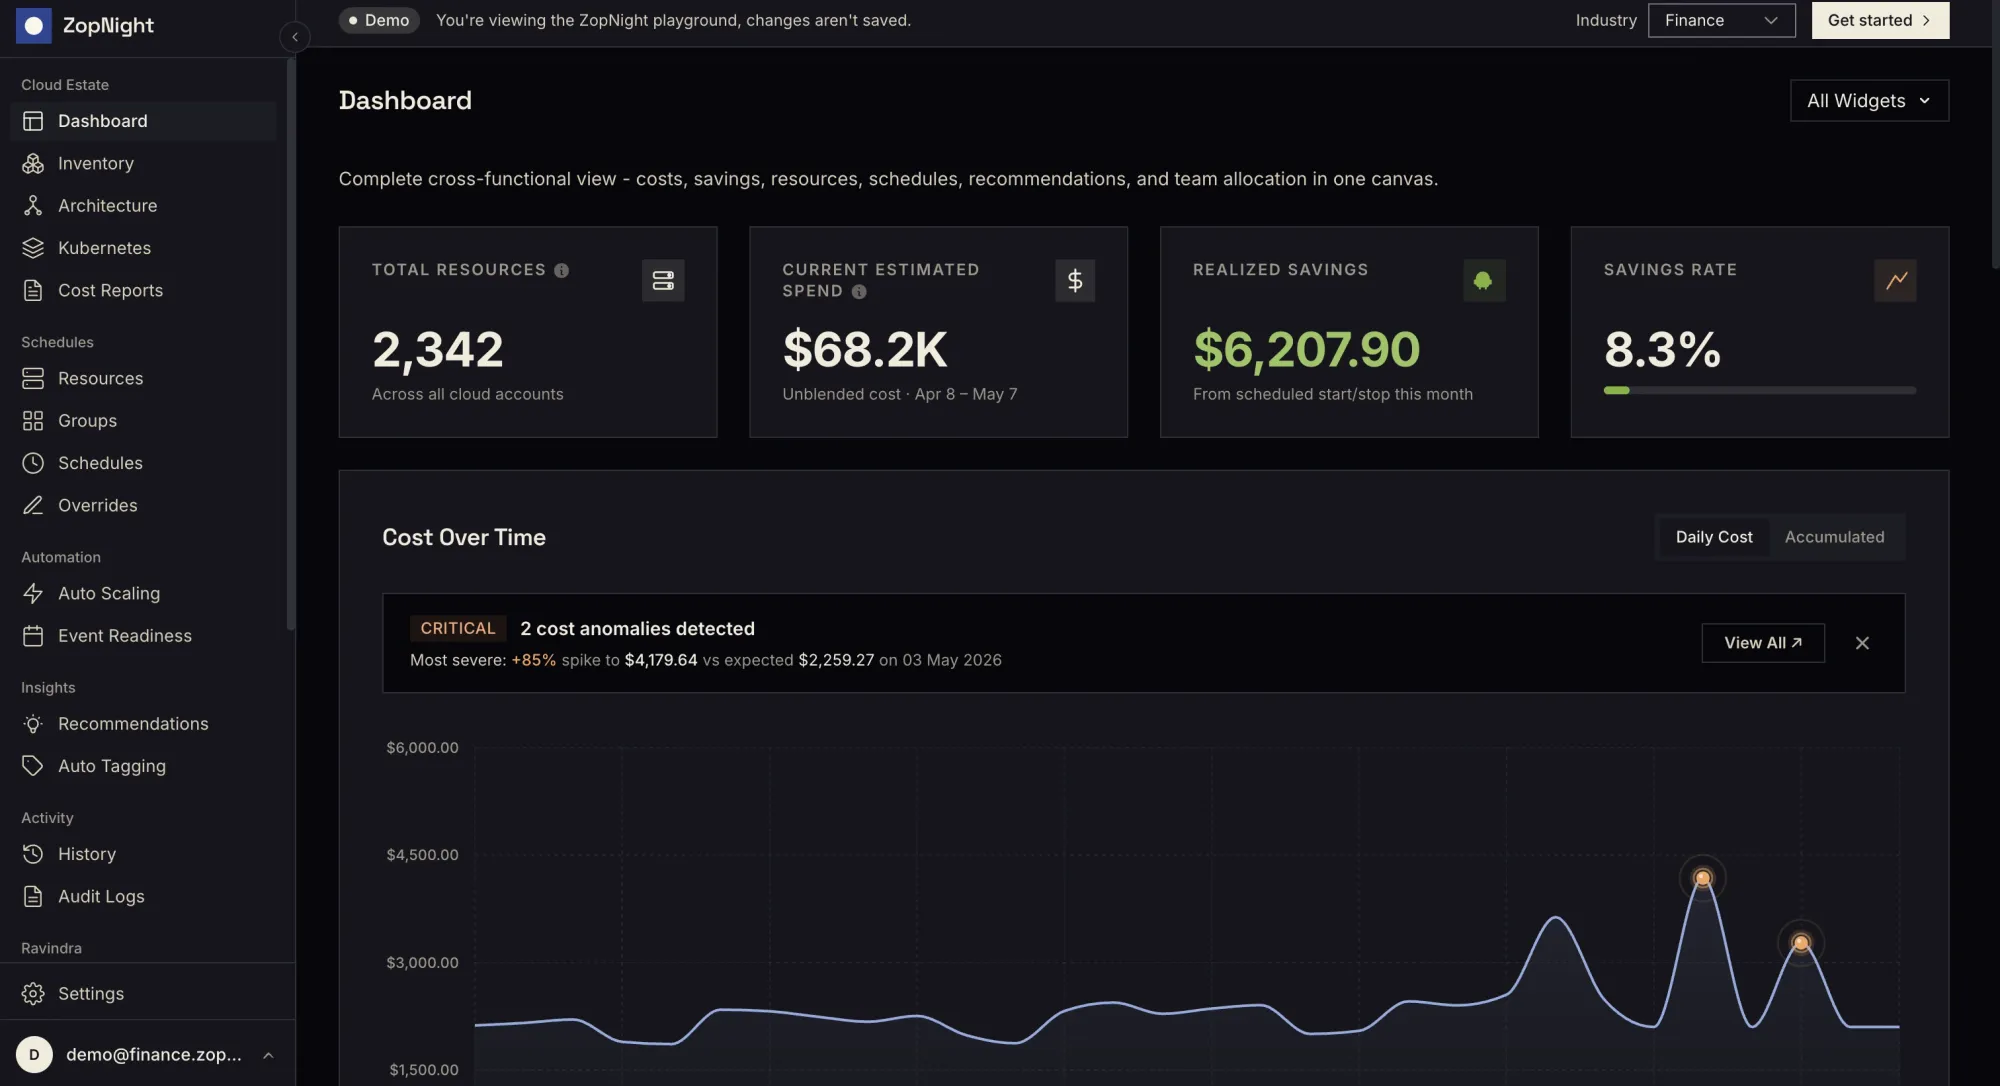The image size is (2000, 1086).
Task: Click the server icon on Total Resources card
Action: pyautogui.click(x=663, y=280)
